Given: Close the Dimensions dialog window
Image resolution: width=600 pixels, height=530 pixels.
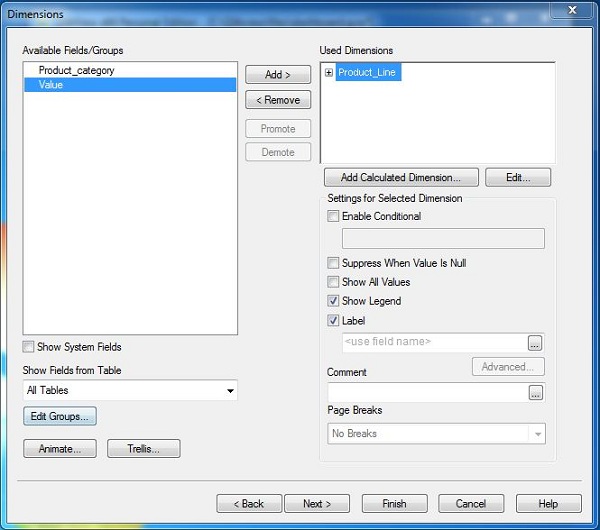Looking at the screenshot, I should tap(573, 12).
